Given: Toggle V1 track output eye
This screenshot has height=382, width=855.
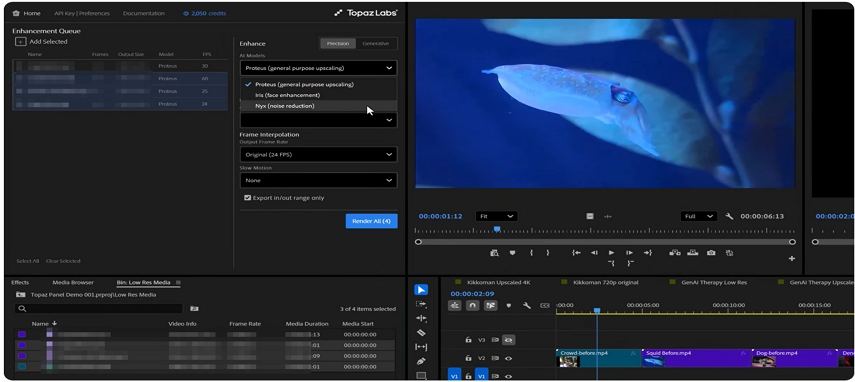Looking at the screenshot, I should point(508,376).
